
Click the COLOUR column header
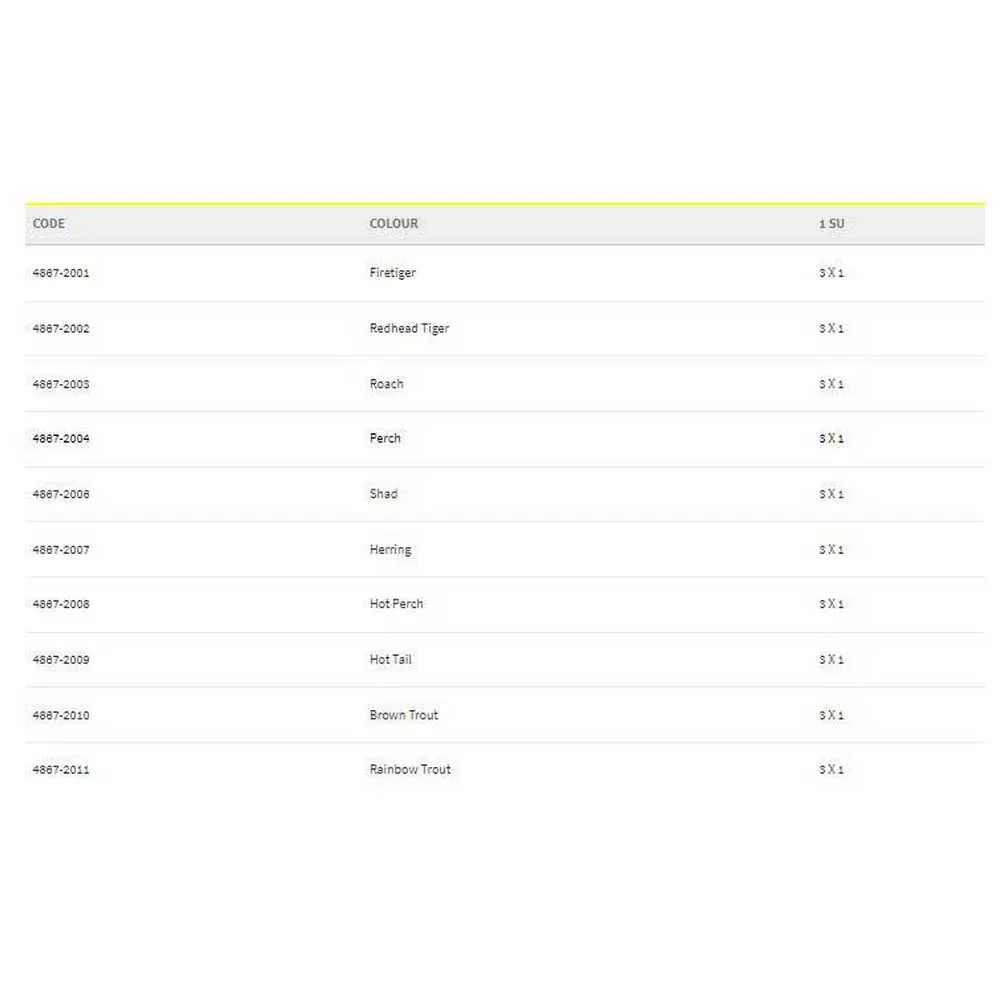[394, 224]
